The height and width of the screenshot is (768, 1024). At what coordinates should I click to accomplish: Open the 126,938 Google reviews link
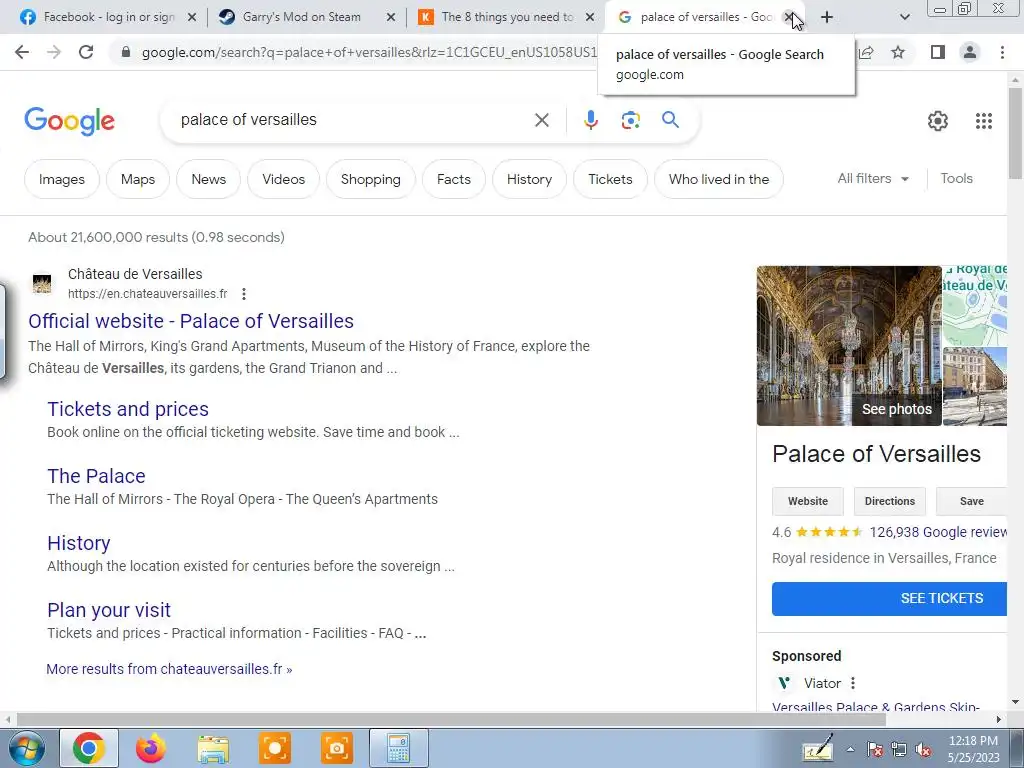938,532
